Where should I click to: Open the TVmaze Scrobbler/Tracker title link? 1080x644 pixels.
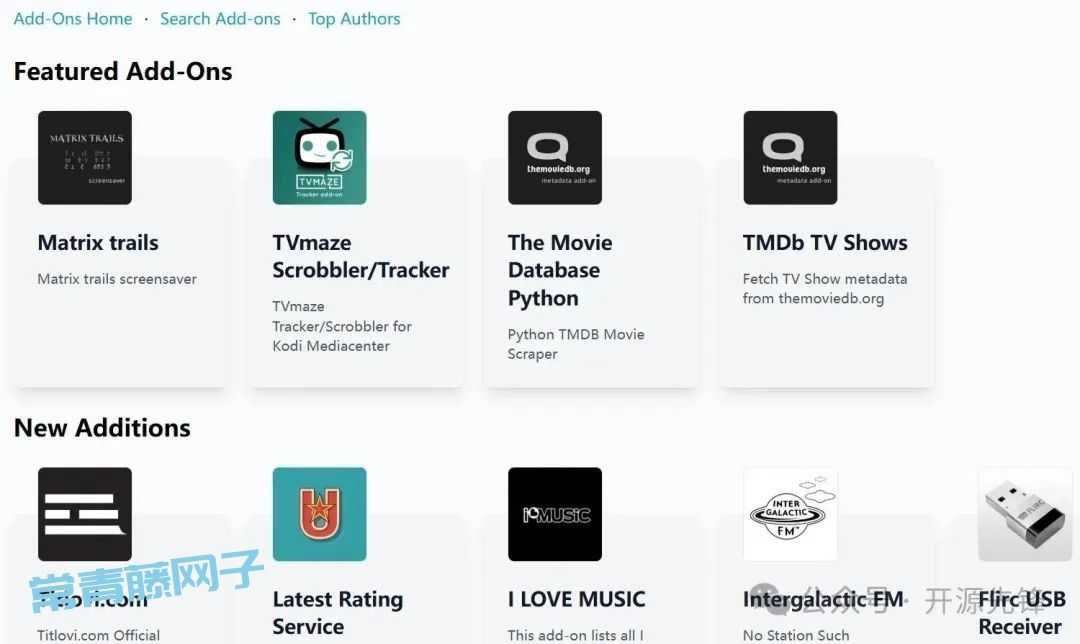click(x=361, y=256)
